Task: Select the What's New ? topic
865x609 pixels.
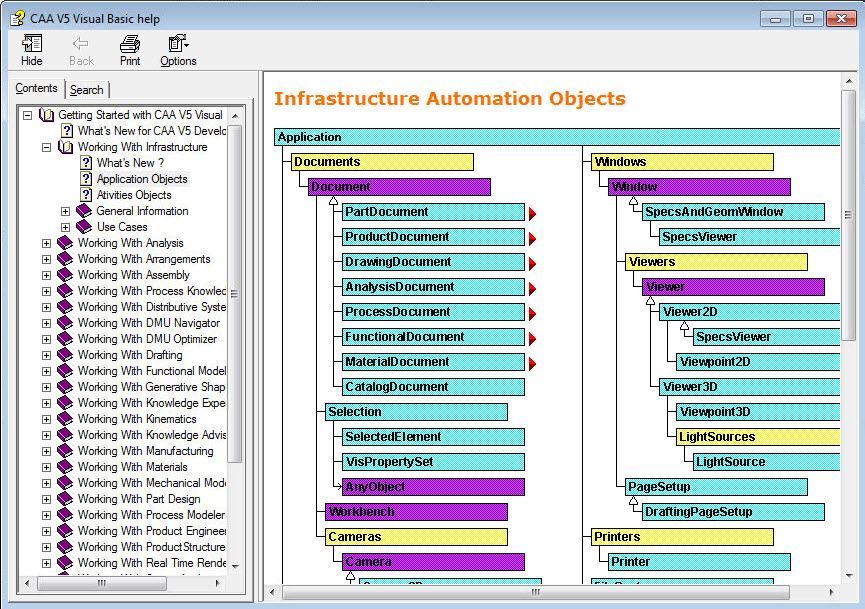Action: point(130,163)
